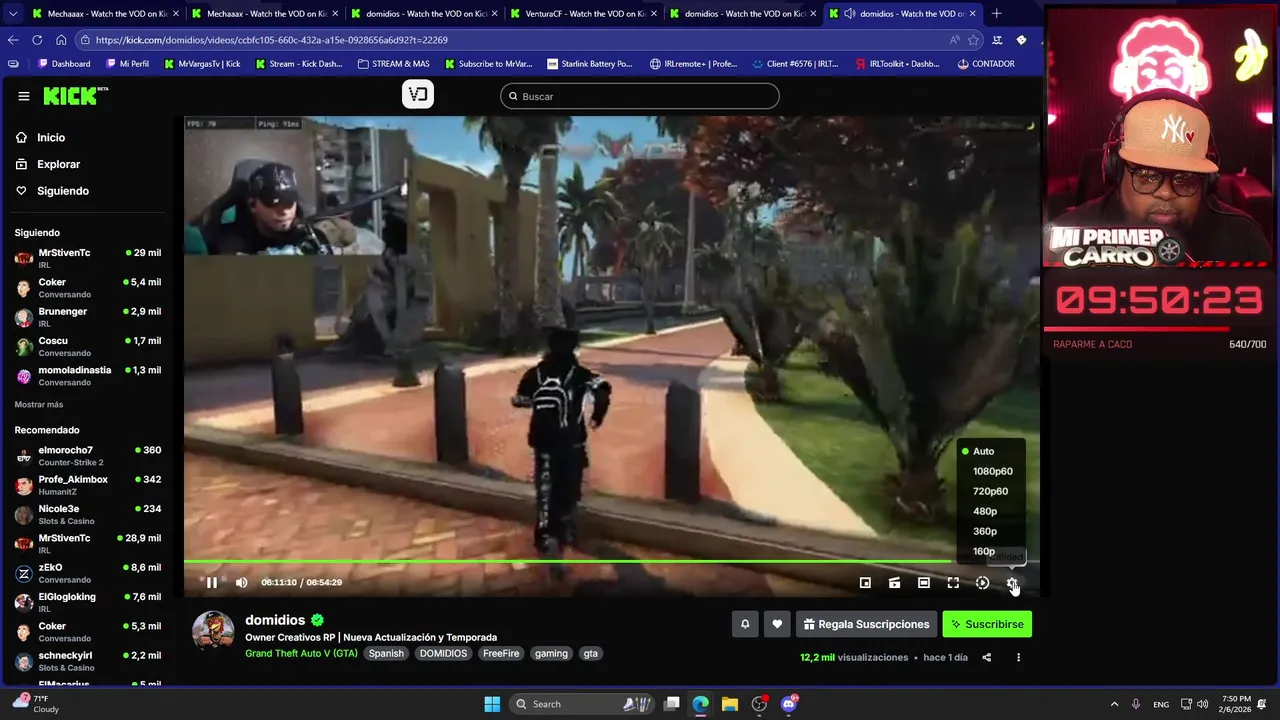Click the browser back arrow
This screenshot has width=1280, height=720.
pyautogui.click(x=13, y=40)
